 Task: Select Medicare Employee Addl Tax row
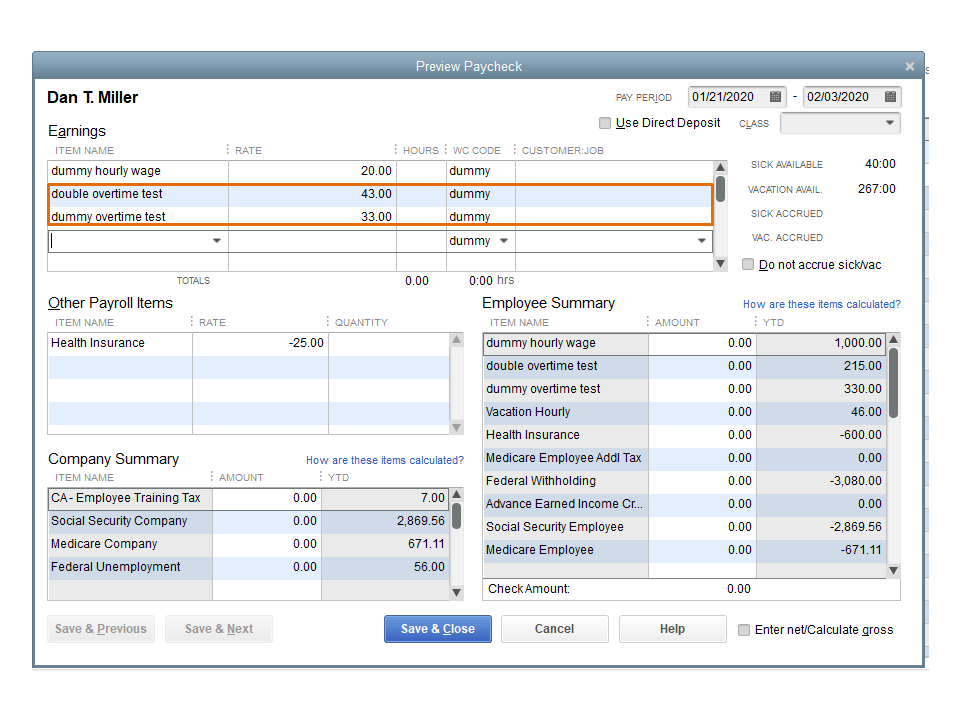[x=683, y=458]
